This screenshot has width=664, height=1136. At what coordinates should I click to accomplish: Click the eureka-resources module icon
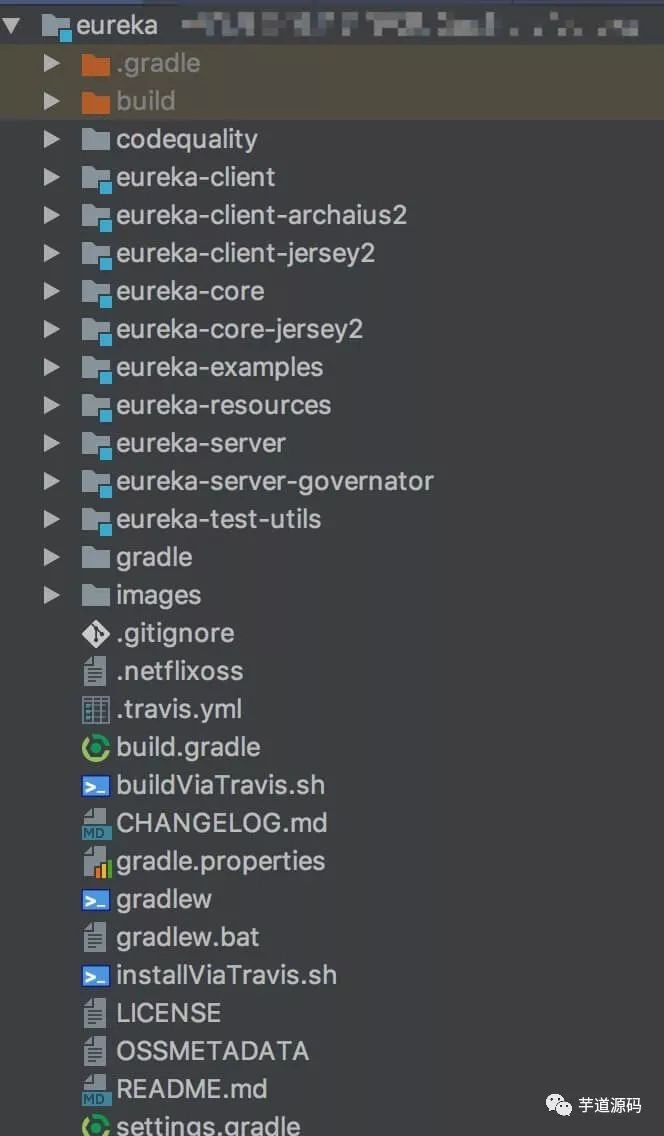pyautogui.click(x=96, y=407)
